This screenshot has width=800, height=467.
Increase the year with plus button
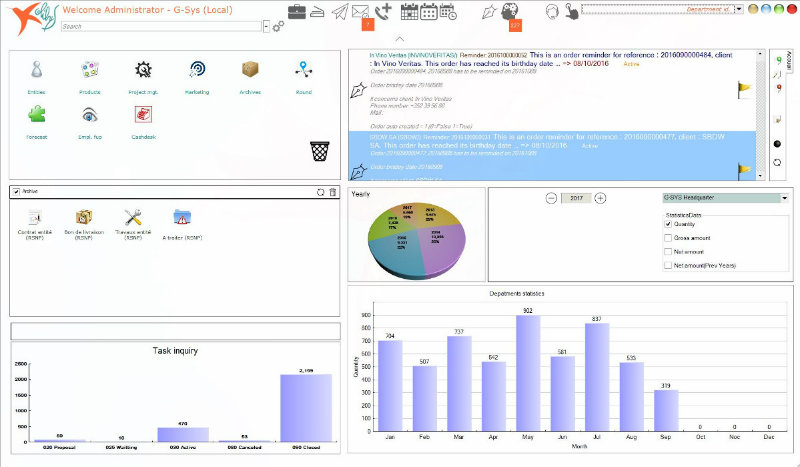[x=600, y=198]
